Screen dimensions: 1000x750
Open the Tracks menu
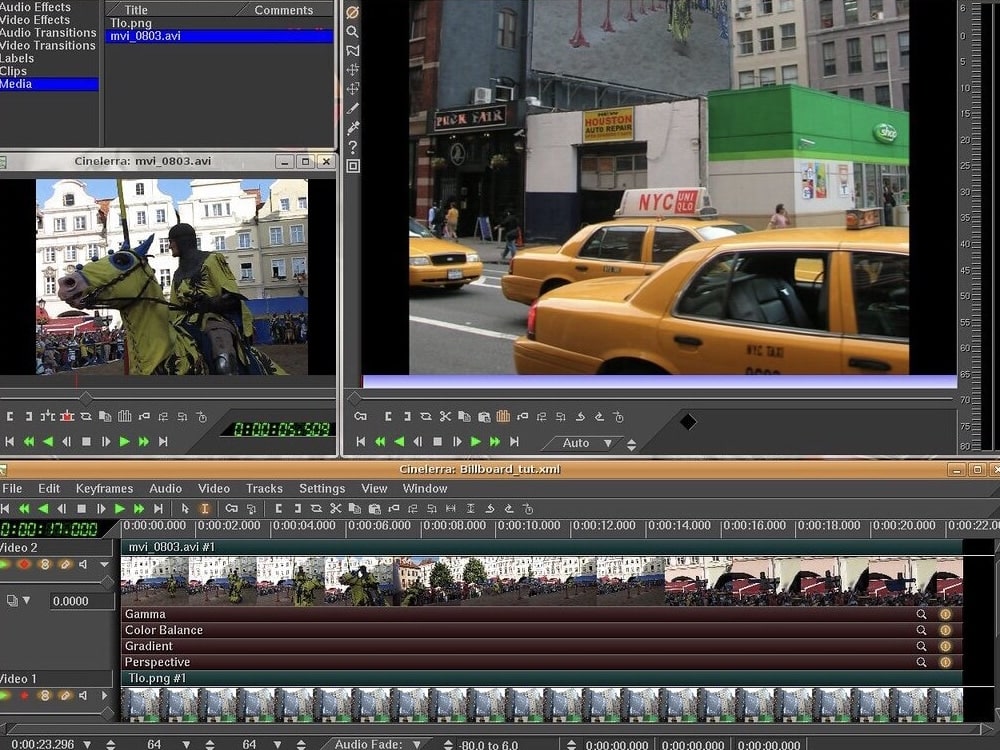click(x=264, y=489)
